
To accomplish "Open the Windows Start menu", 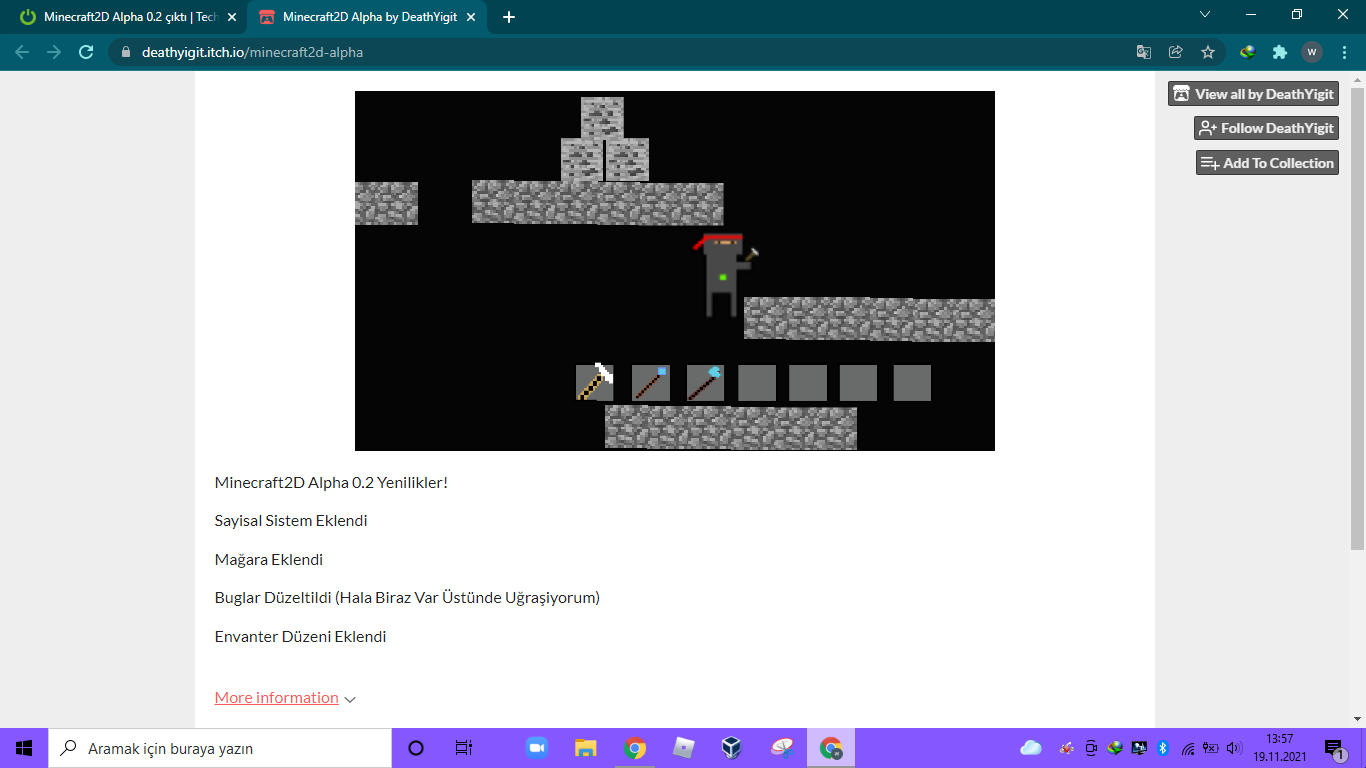I will pyautogui.click(x=24, y=748).
